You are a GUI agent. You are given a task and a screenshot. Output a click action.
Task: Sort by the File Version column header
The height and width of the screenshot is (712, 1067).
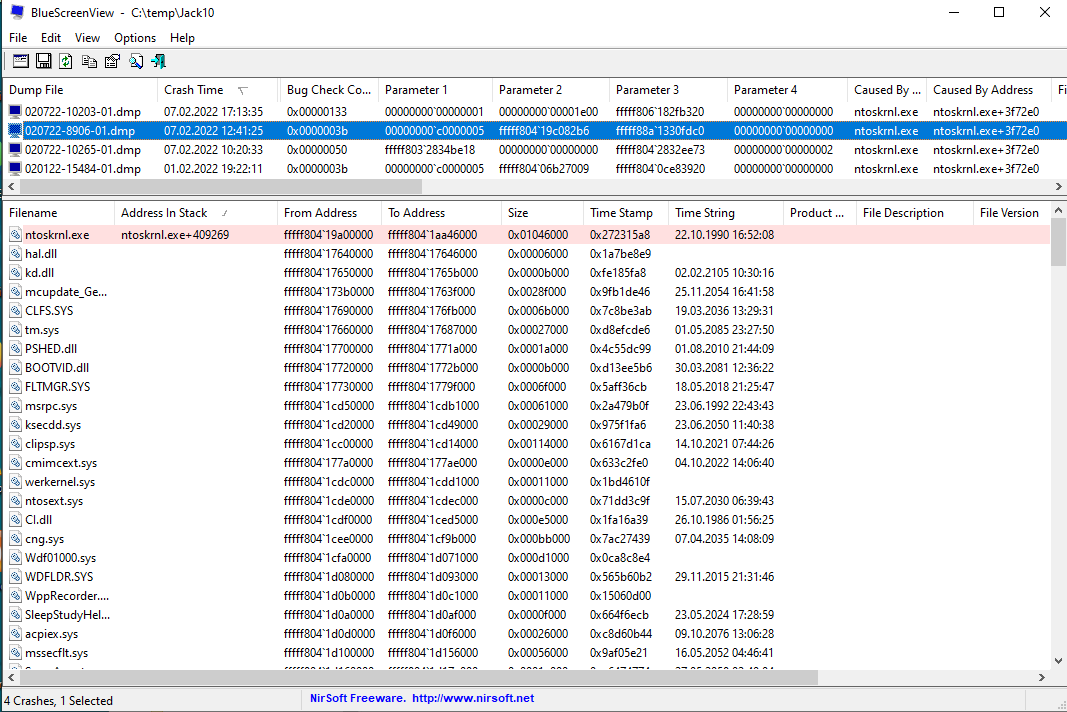[x=1011, y=213]
